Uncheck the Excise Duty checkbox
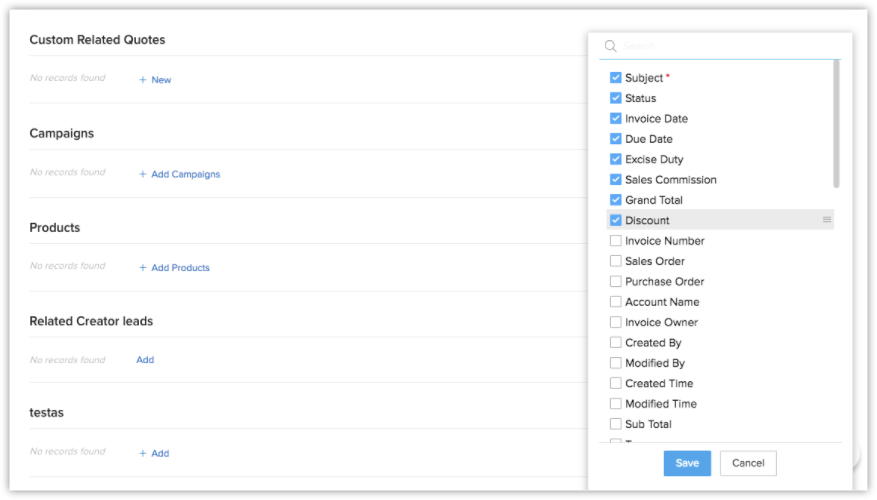This screenshot has height=500, width=877. coord(616,159)
